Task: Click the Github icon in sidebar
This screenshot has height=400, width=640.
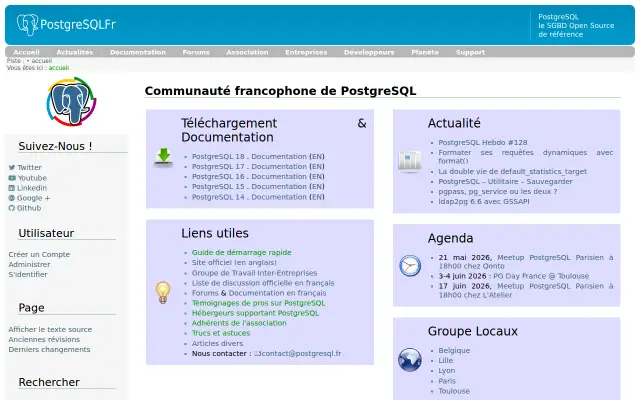Action: pyautogui.click(x=11, y=208)
